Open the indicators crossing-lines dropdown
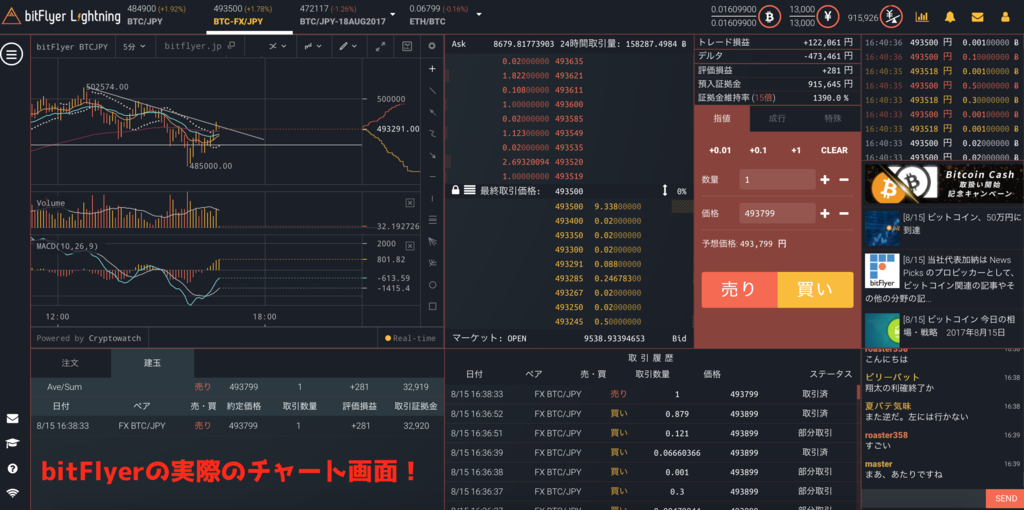 (279, 46)
